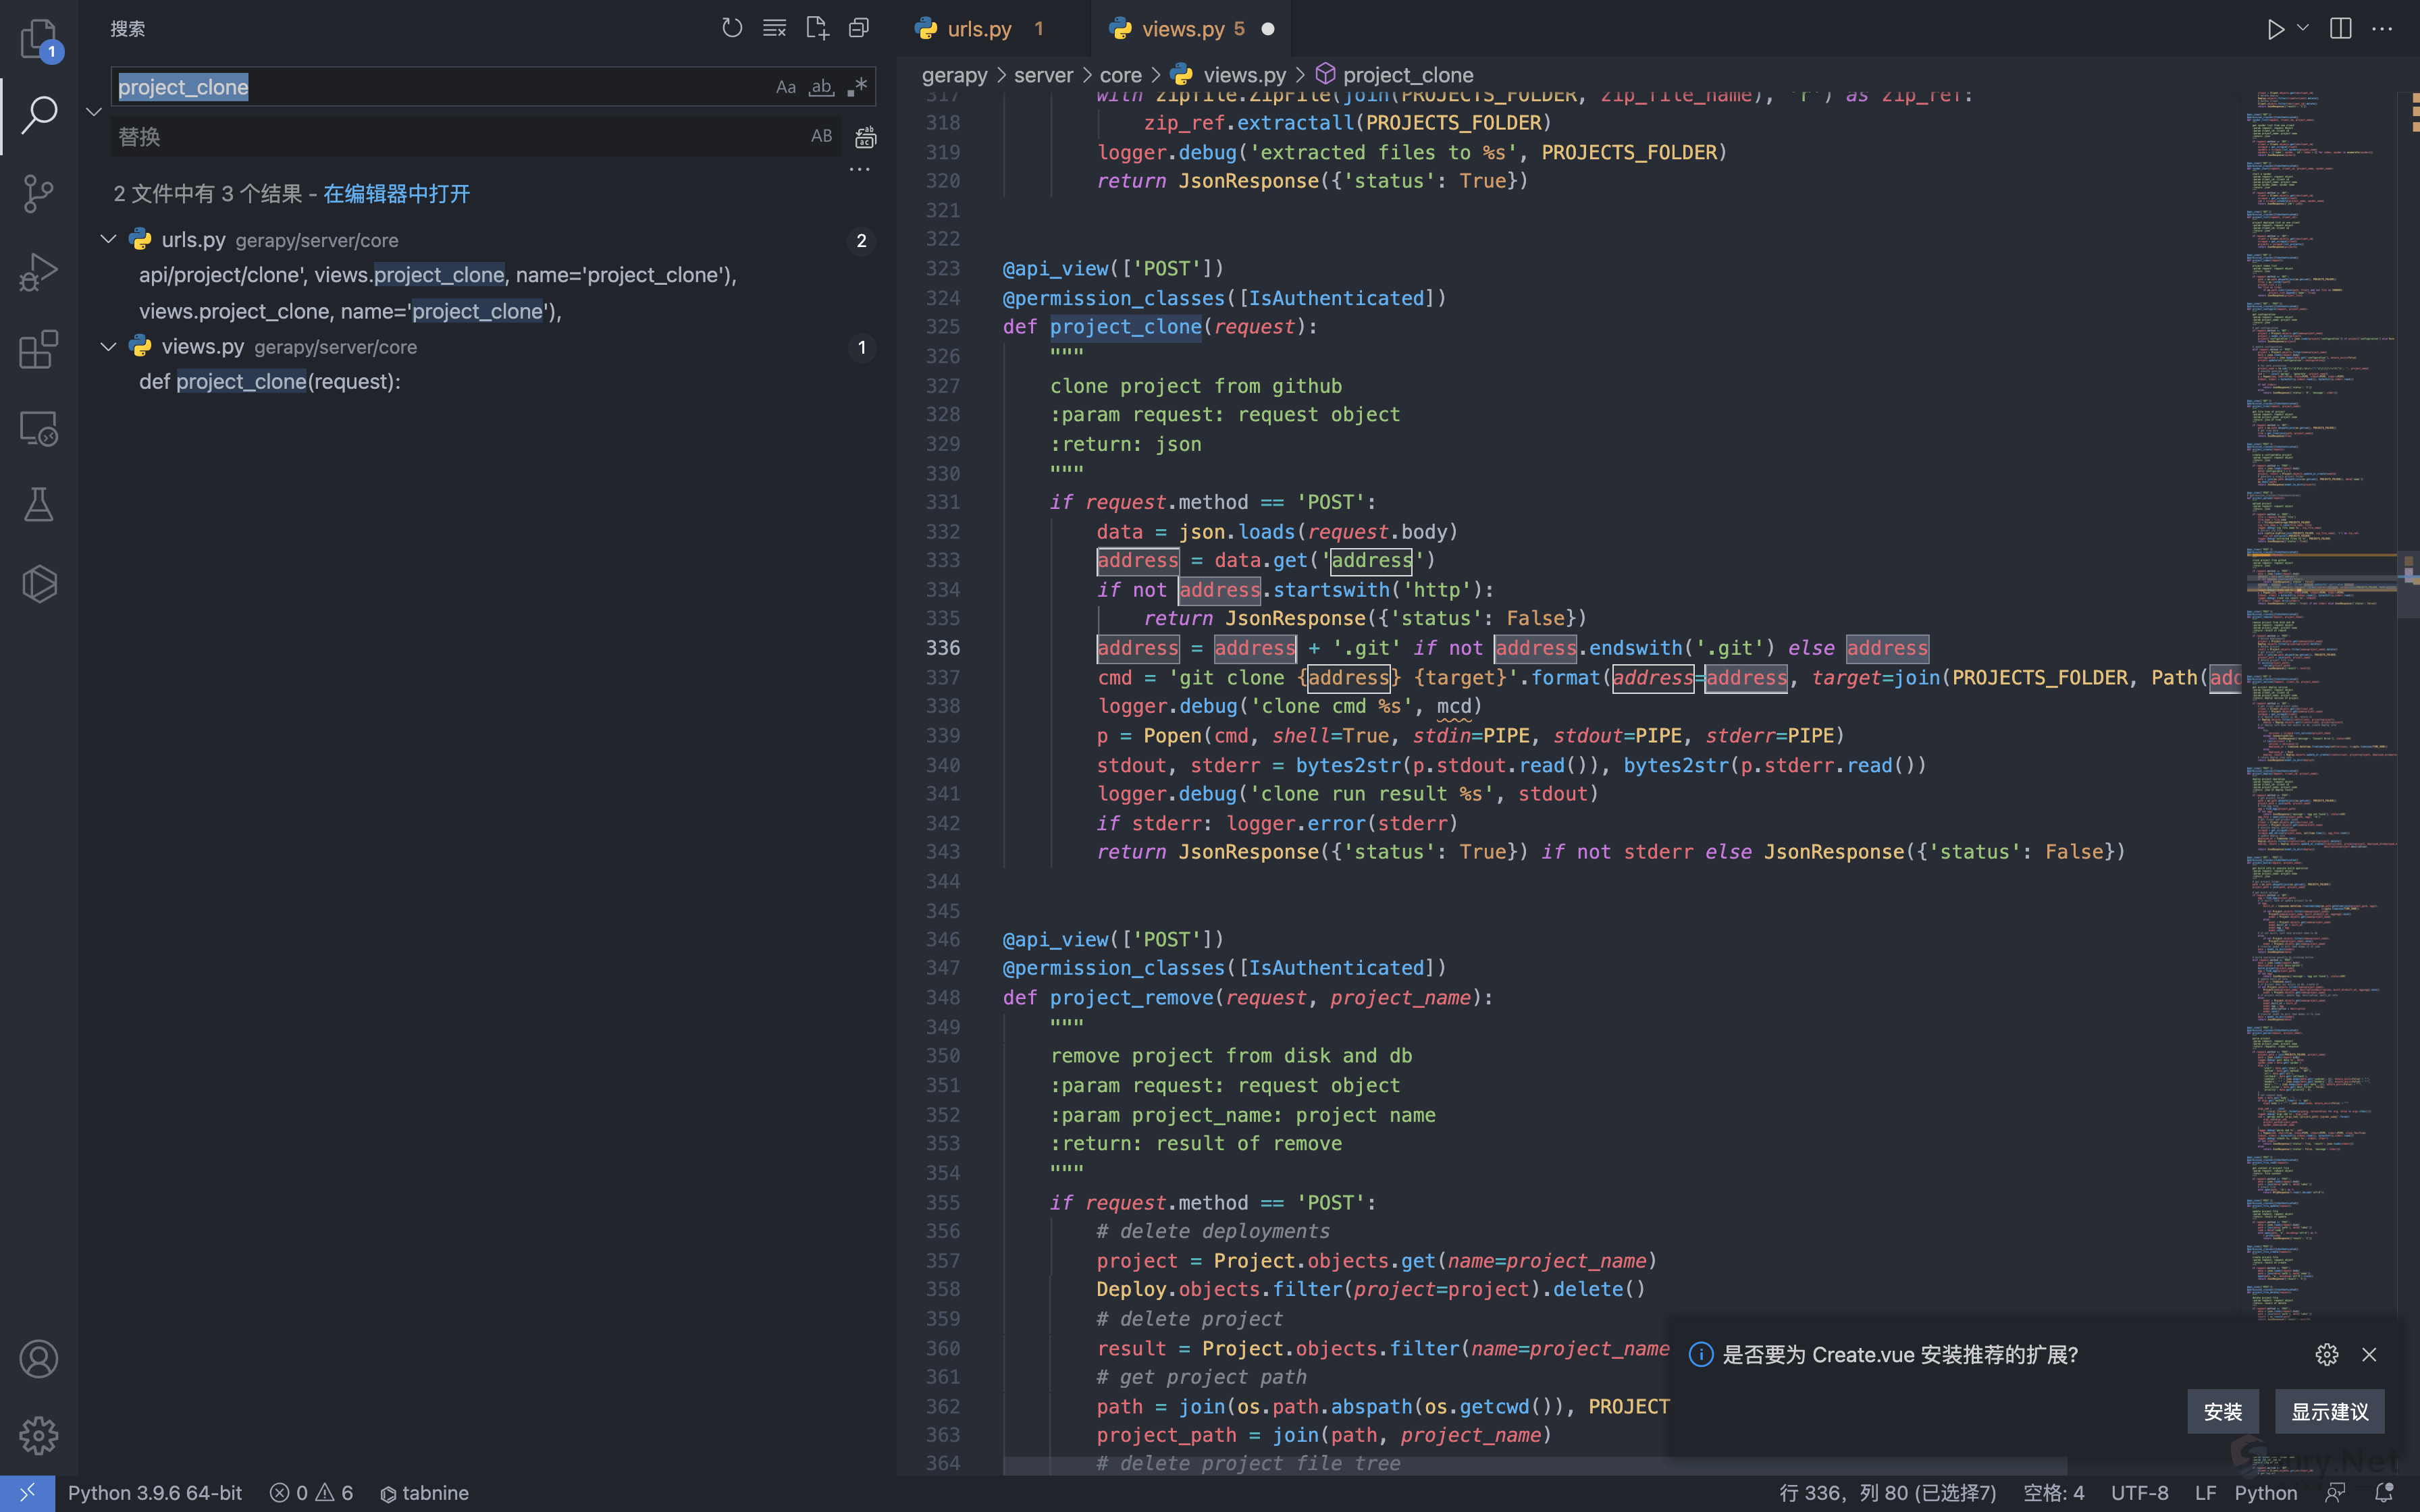
Task: Open the Extensions view
Action: click(x=38, y=350)
